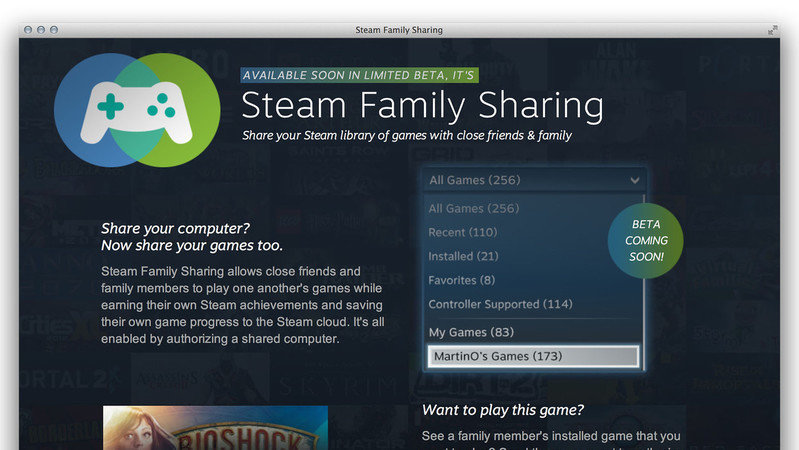Click the Available Soon in Limited Beta banner

359,75
